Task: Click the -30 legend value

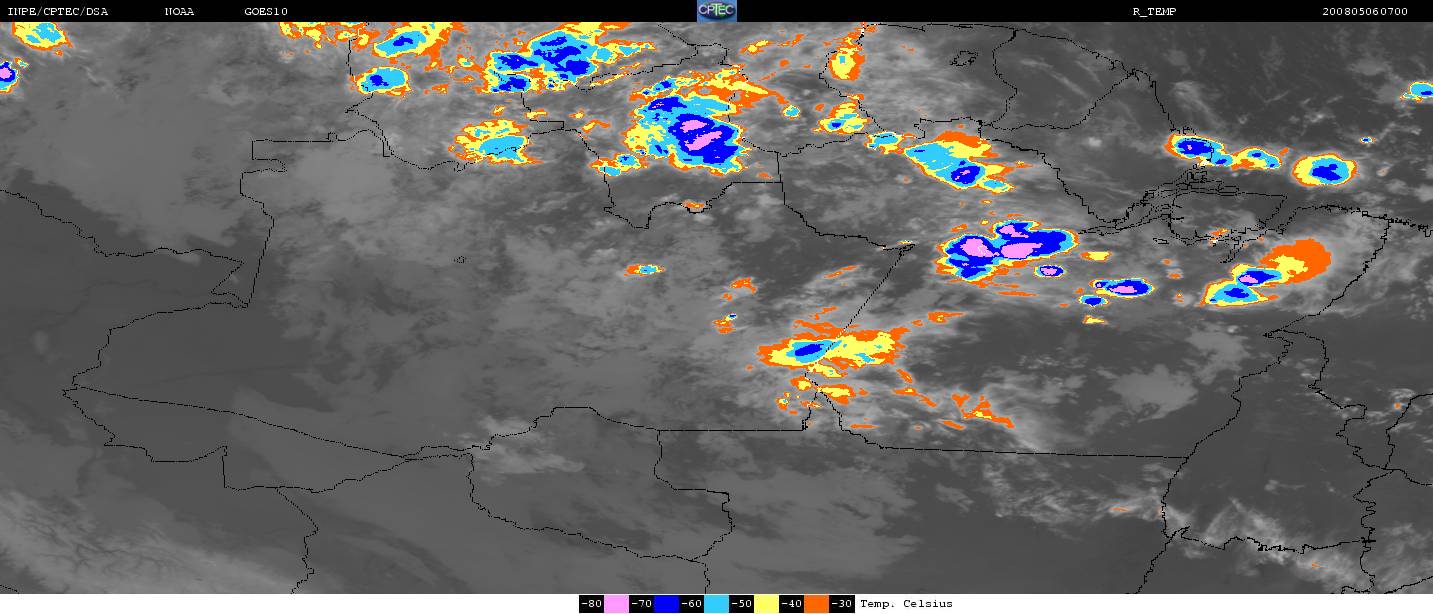Action: click(841, 604)
